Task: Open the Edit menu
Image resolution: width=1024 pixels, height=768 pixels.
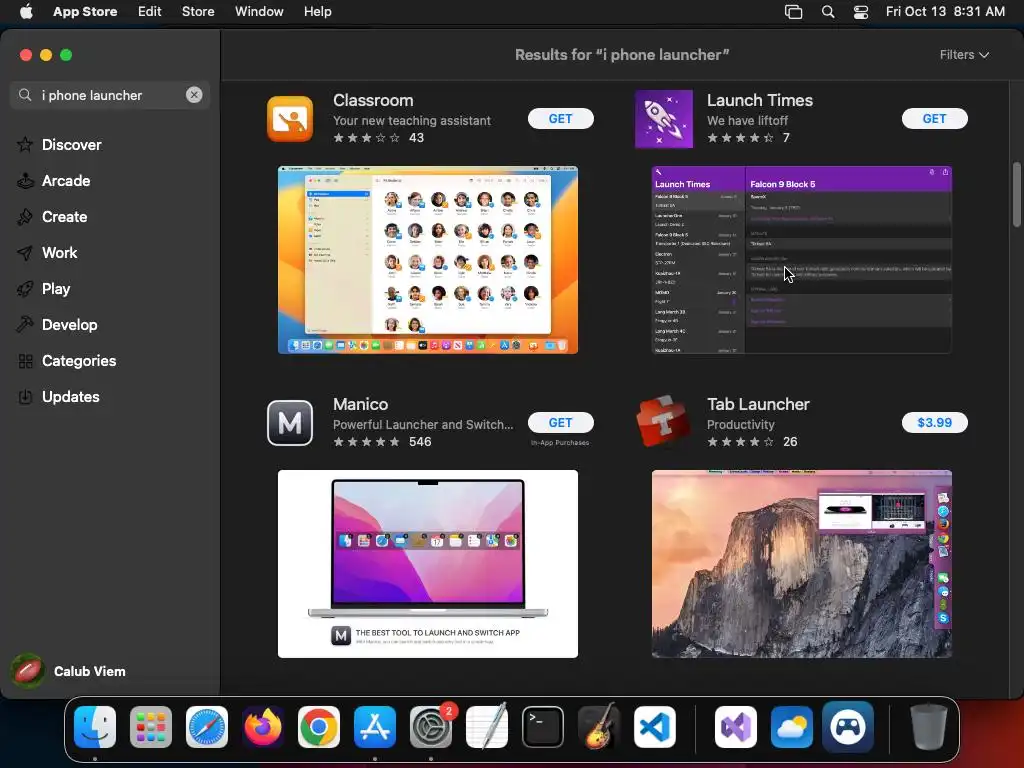Action: [150, 12]
